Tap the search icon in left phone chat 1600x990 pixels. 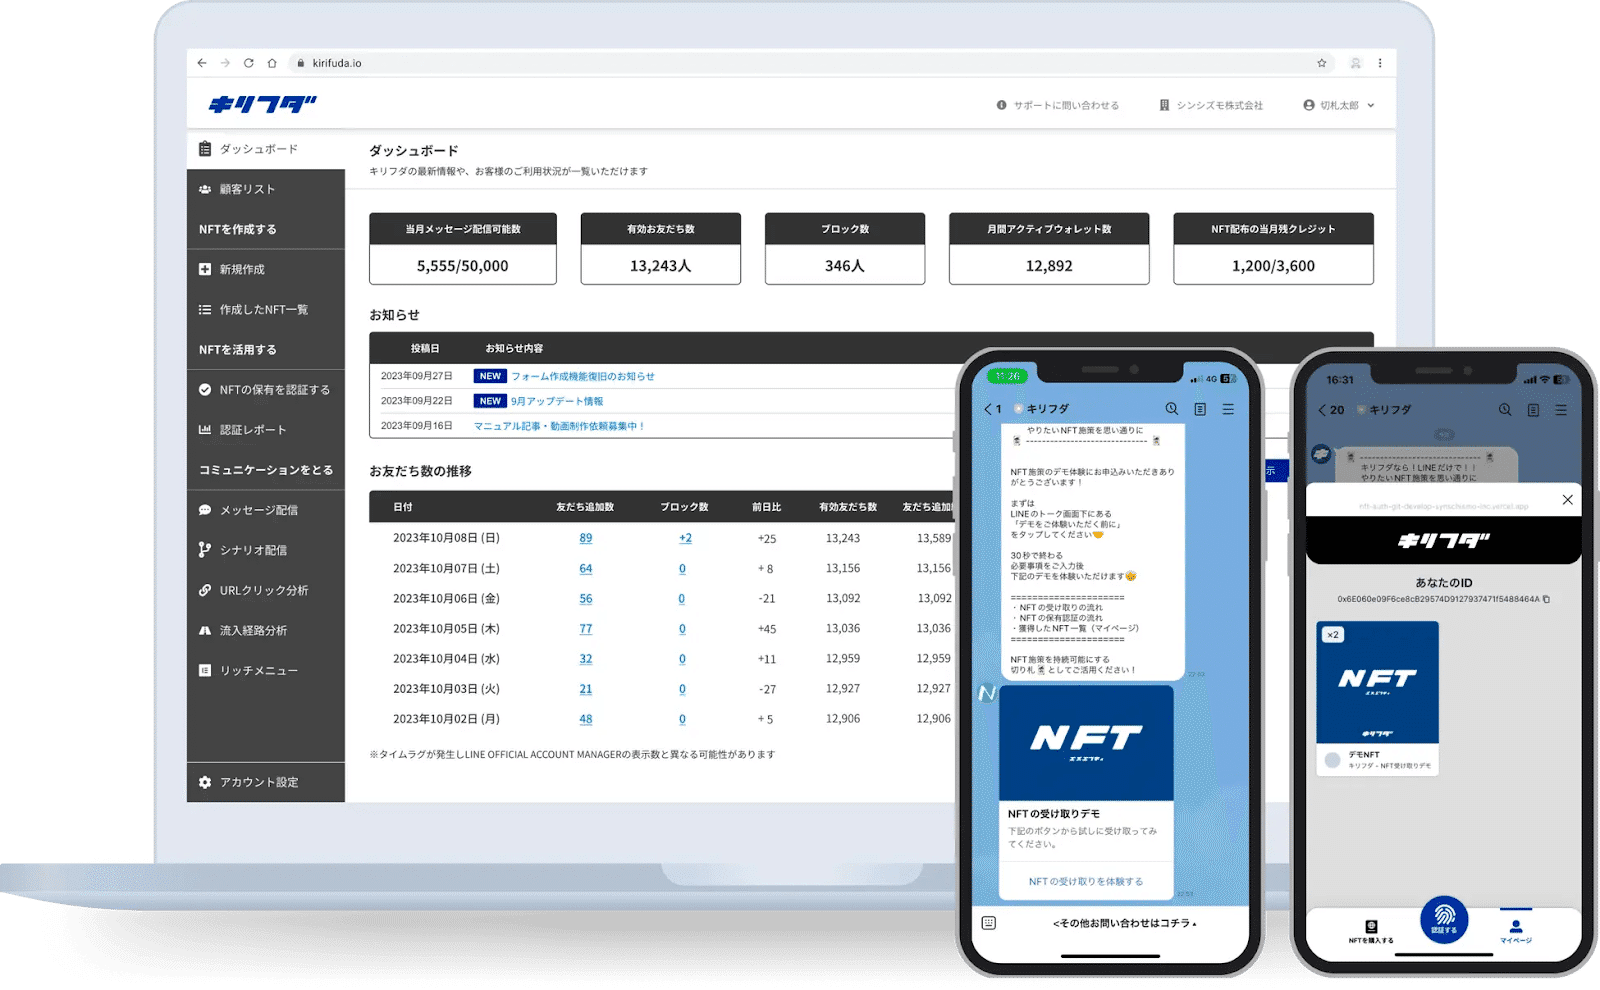coord(1172,409)
